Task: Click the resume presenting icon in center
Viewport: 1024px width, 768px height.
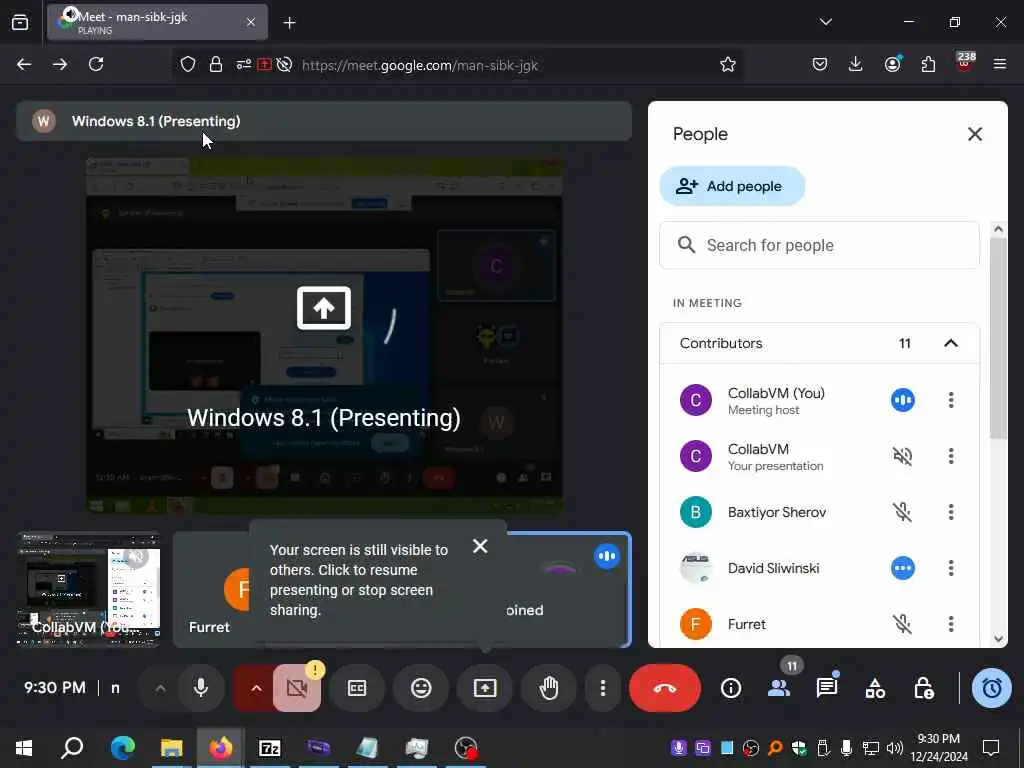Action: 324,308
